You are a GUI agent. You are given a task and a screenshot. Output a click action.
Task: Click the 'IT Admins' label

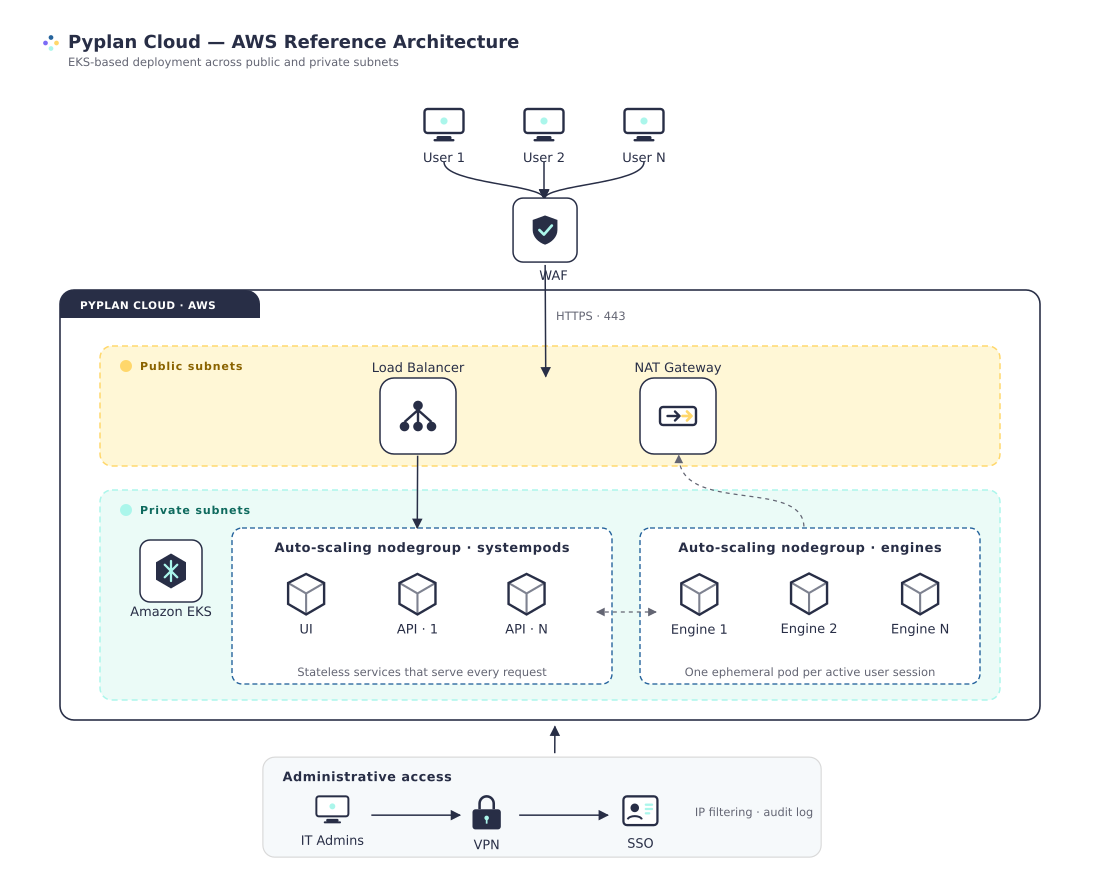click(332, 840)
